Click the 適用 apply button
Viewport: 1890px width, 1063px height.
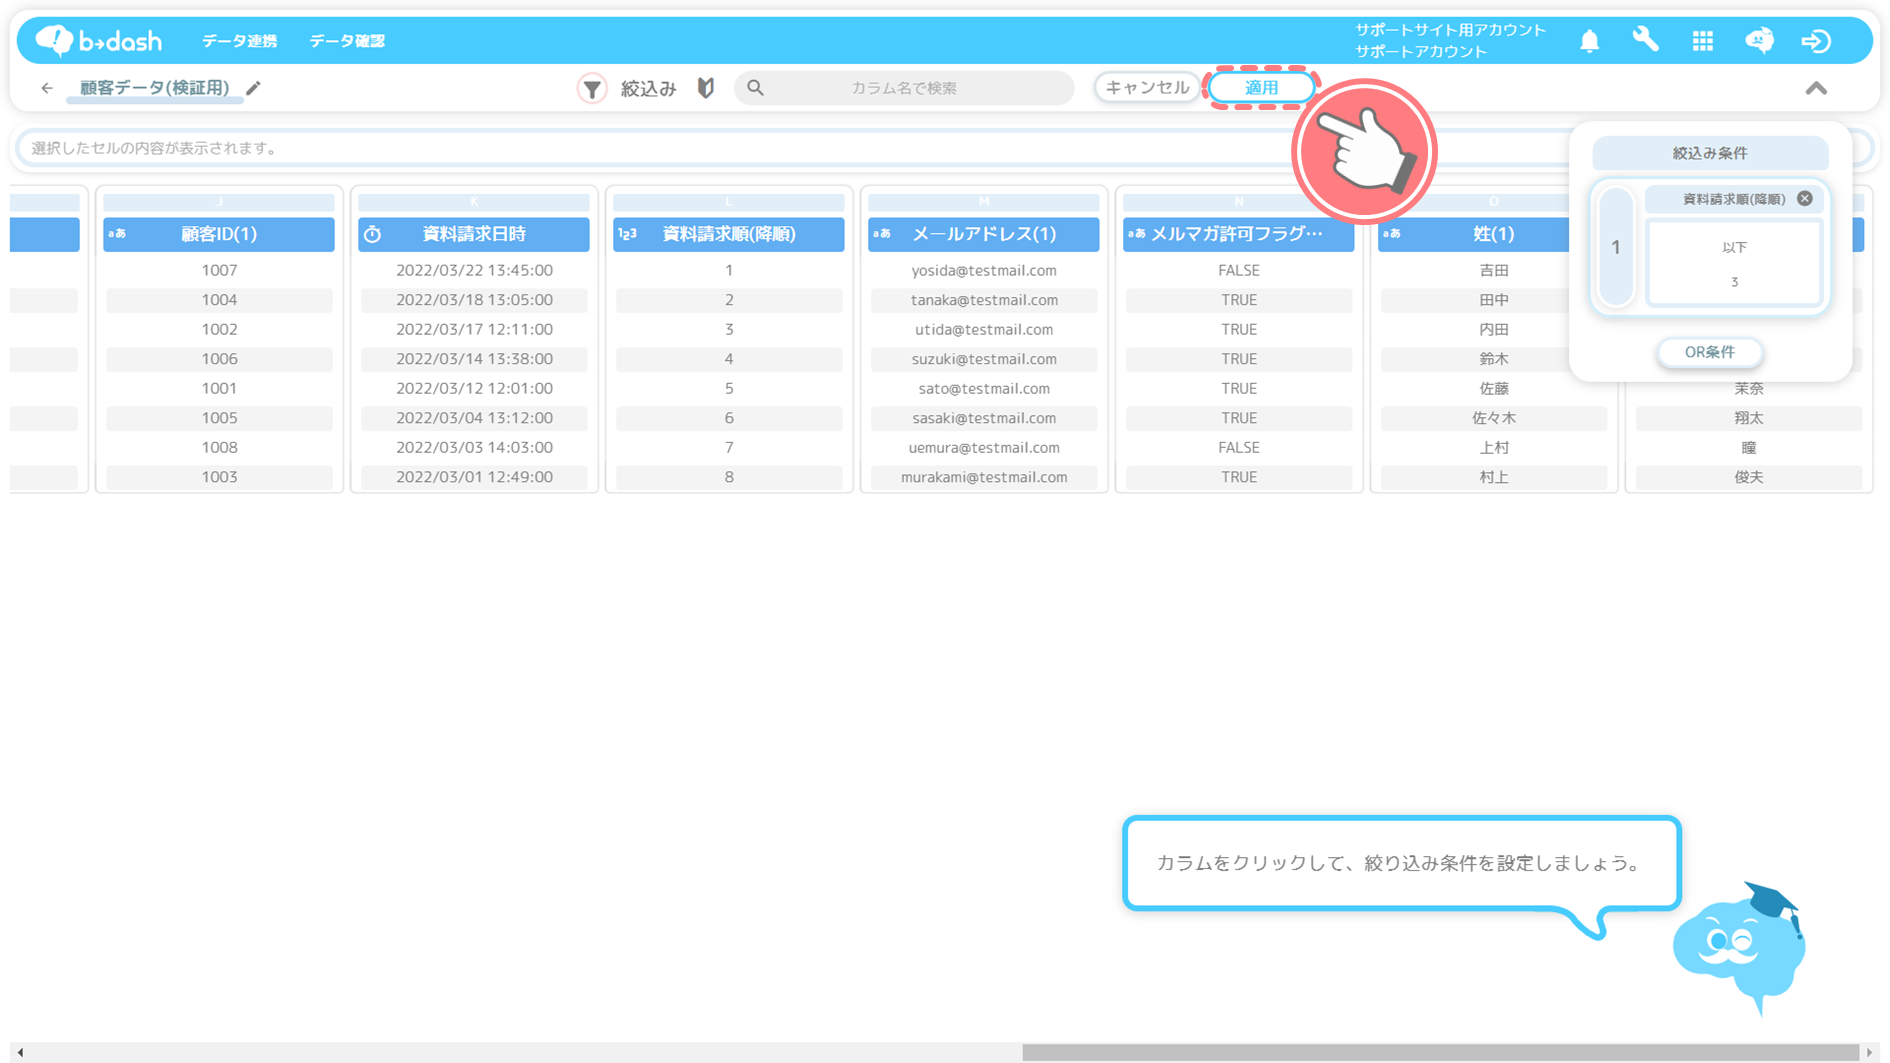(x=1261, y=88)
